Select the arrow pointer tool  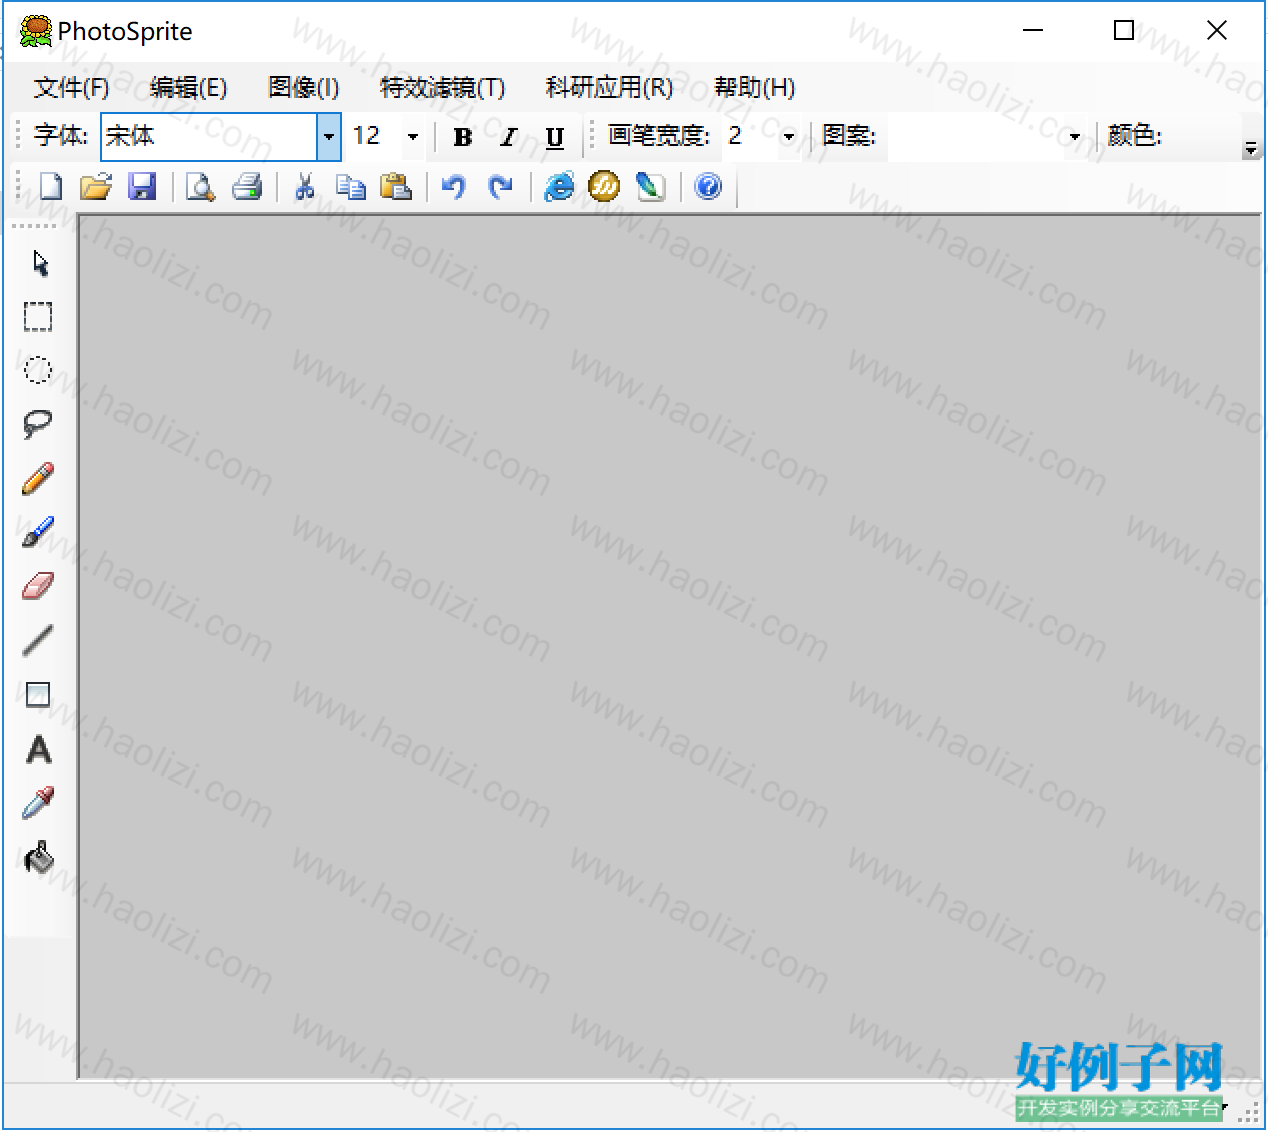[39, 263]
